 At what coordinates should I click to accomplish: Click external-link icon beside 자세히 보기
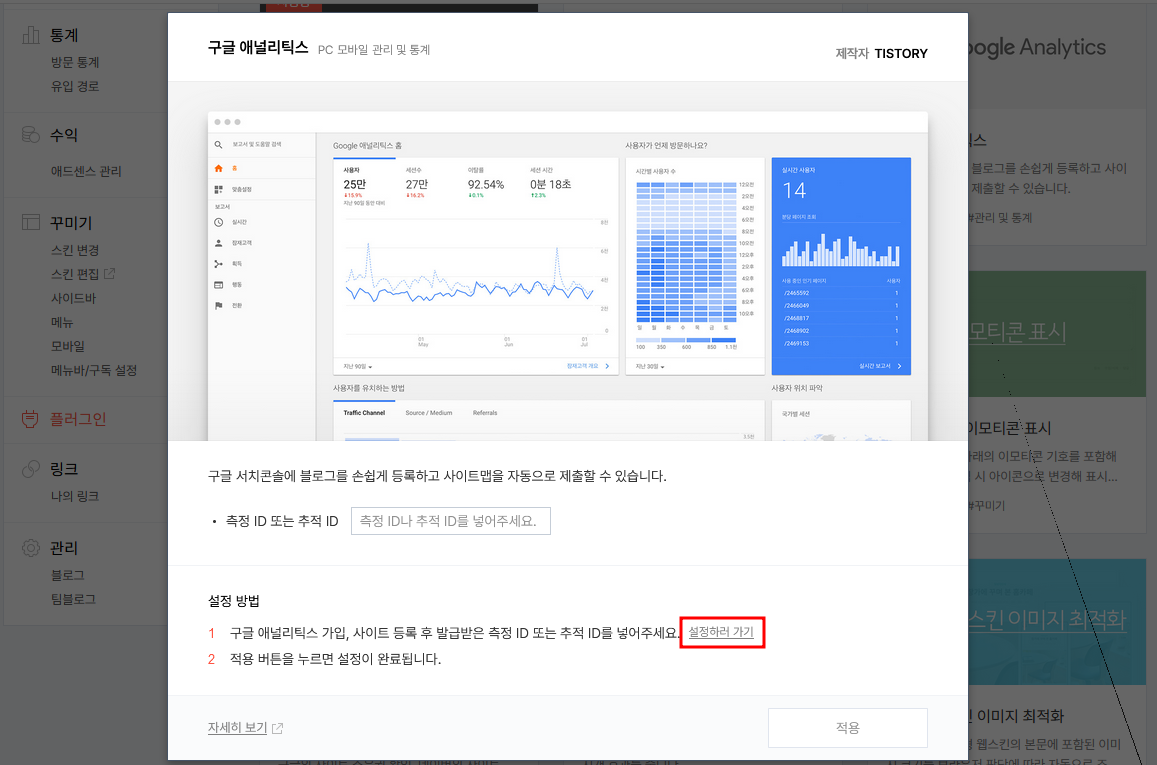coord(277,728)
